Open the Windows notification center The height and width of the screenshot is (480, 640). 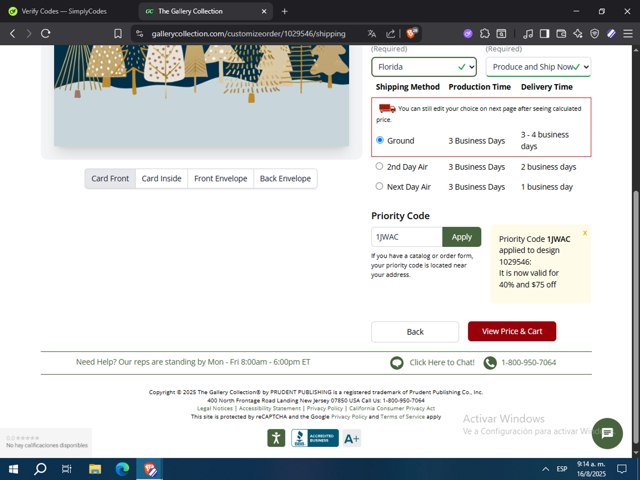coord(622,469)
